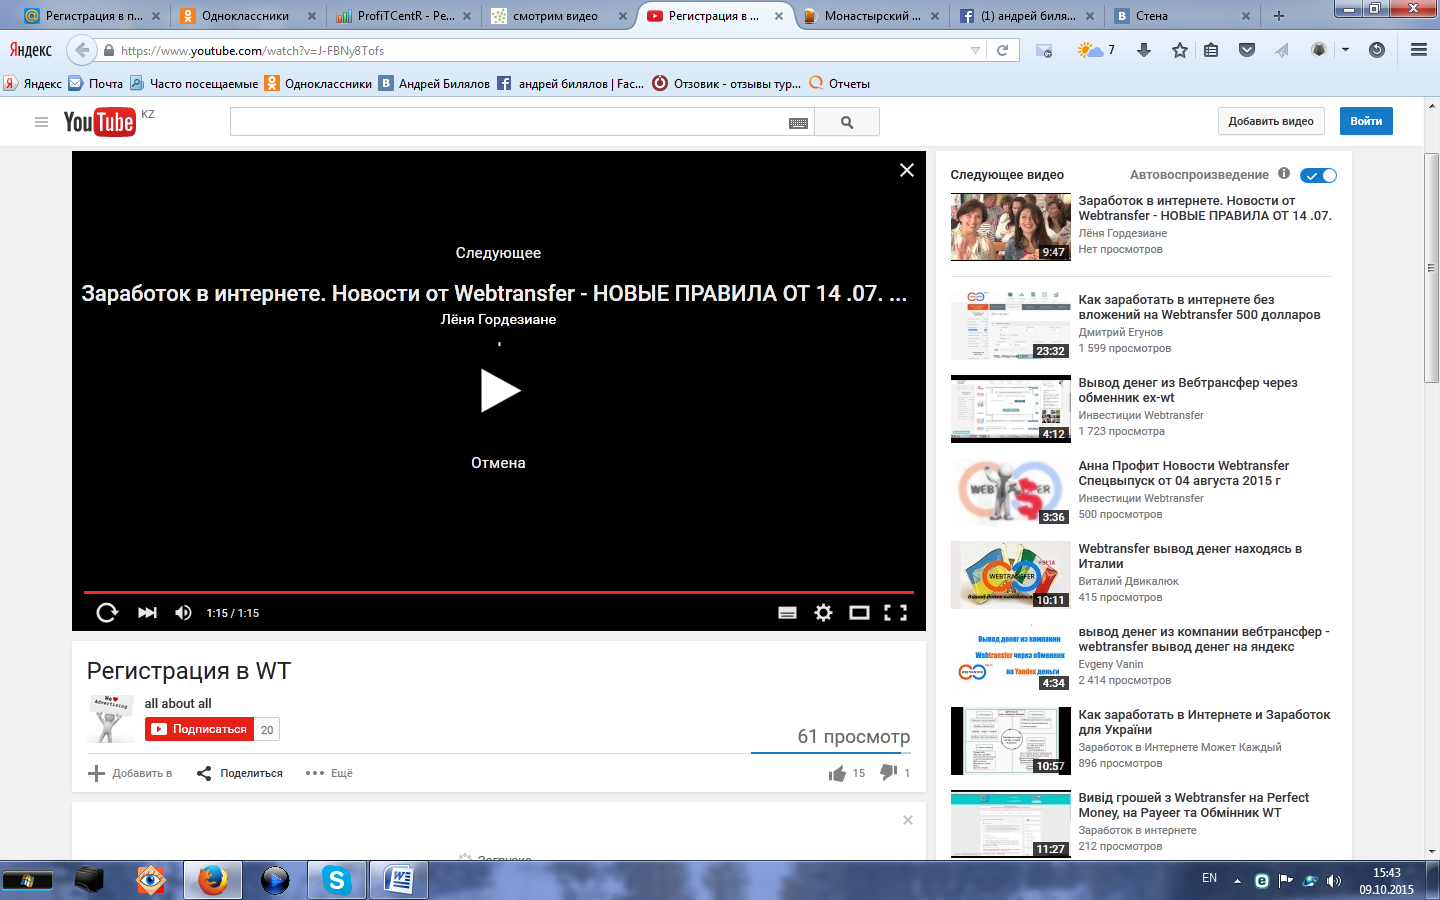Open a new browser tab with plus
1440x900 pixels.
(x=1278, y=16)
